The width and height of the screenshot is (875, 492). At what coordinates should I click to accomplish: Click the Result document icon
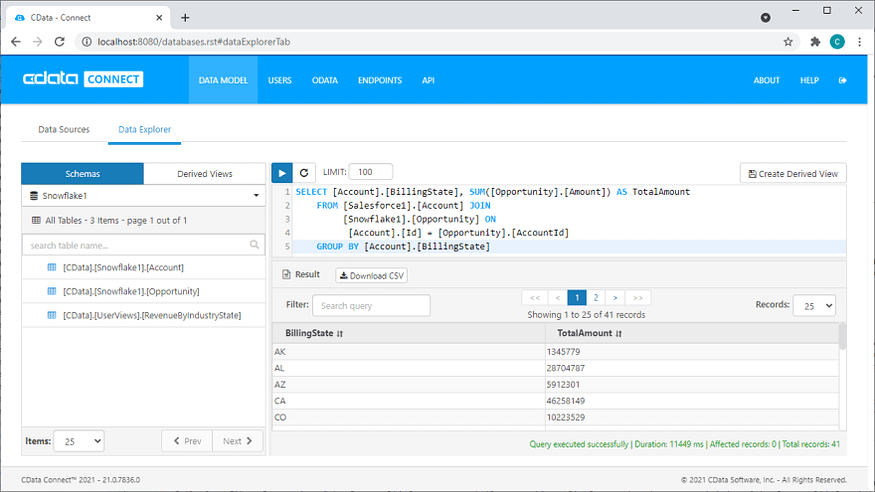pyautogui.click(x=286, y=274)
